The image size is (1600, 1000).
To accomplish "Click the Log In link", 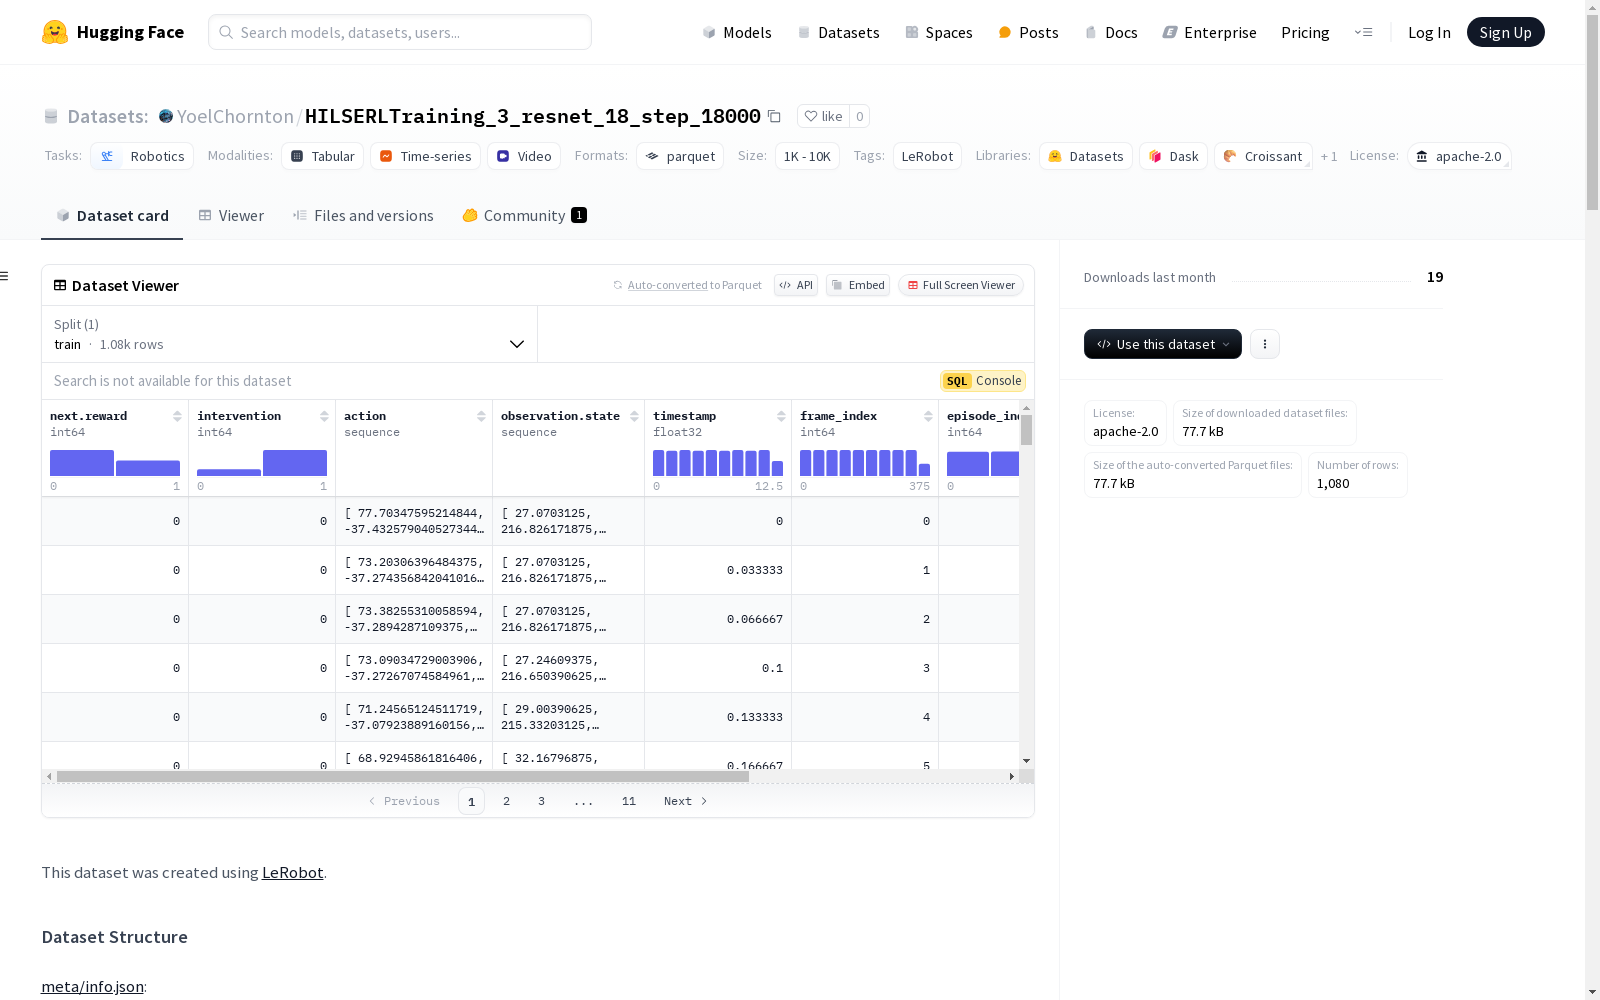I will point(1429,32).
